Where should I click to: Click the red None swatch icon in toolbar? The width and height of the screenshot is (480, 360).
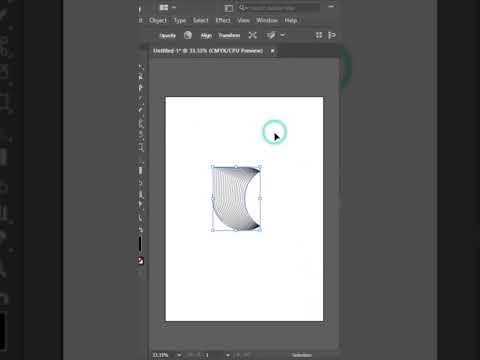point(141,261)
